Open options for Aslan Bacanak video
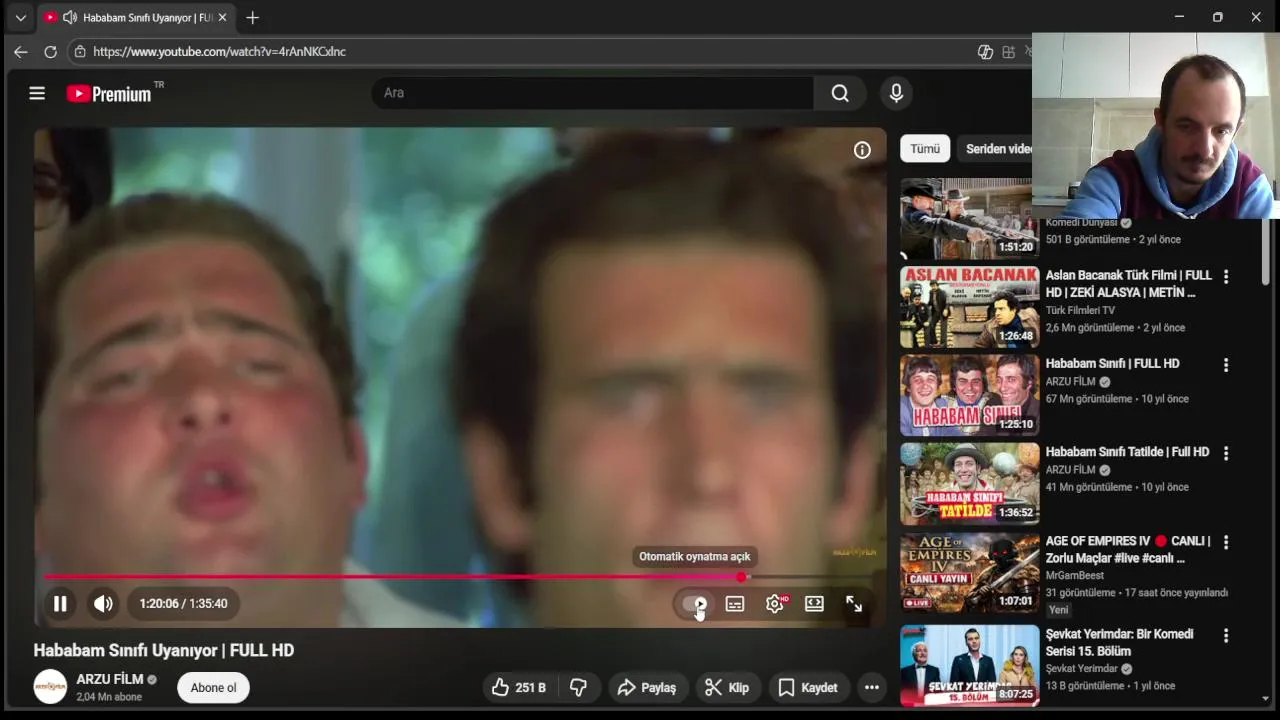The width and height of the screenshot is (1280, 720). pos(1226,277)
